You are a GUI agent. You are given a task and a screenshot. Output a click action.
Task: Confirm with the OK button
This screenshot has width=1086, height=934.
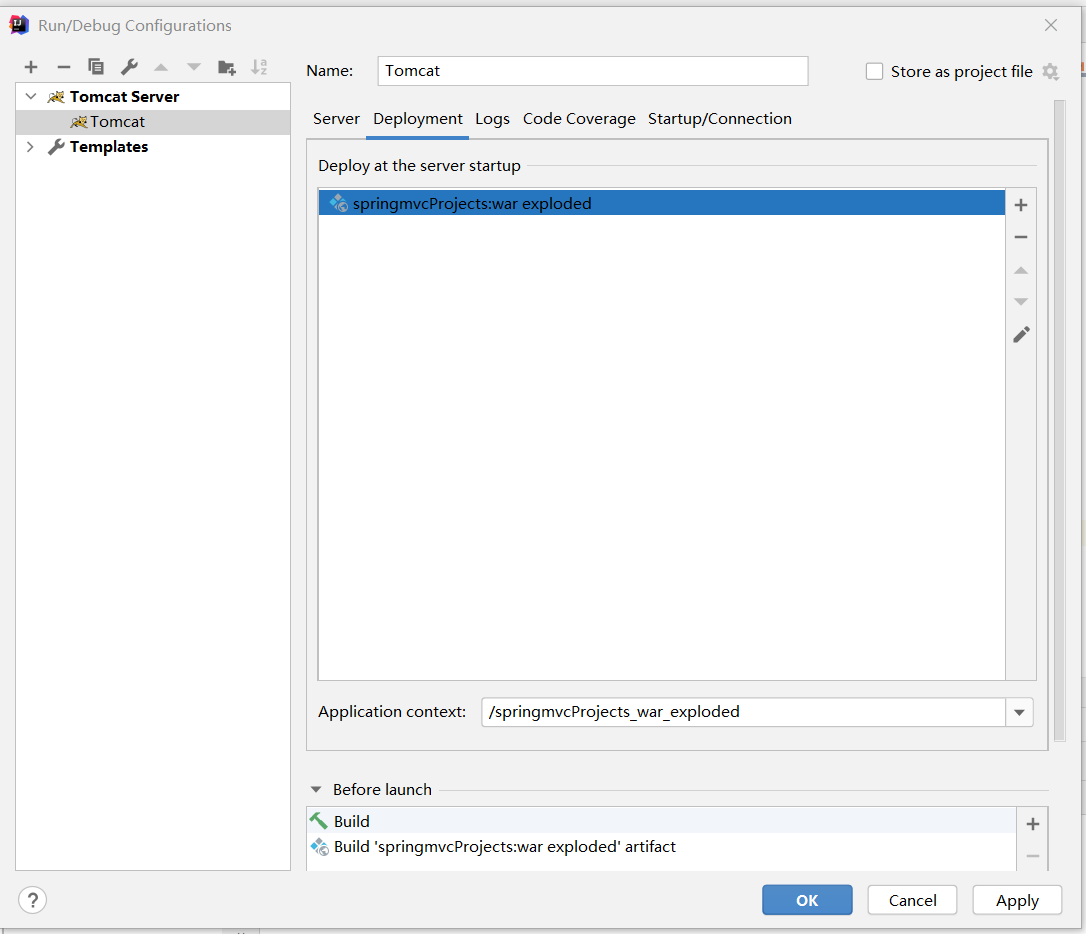coord(807,900)
